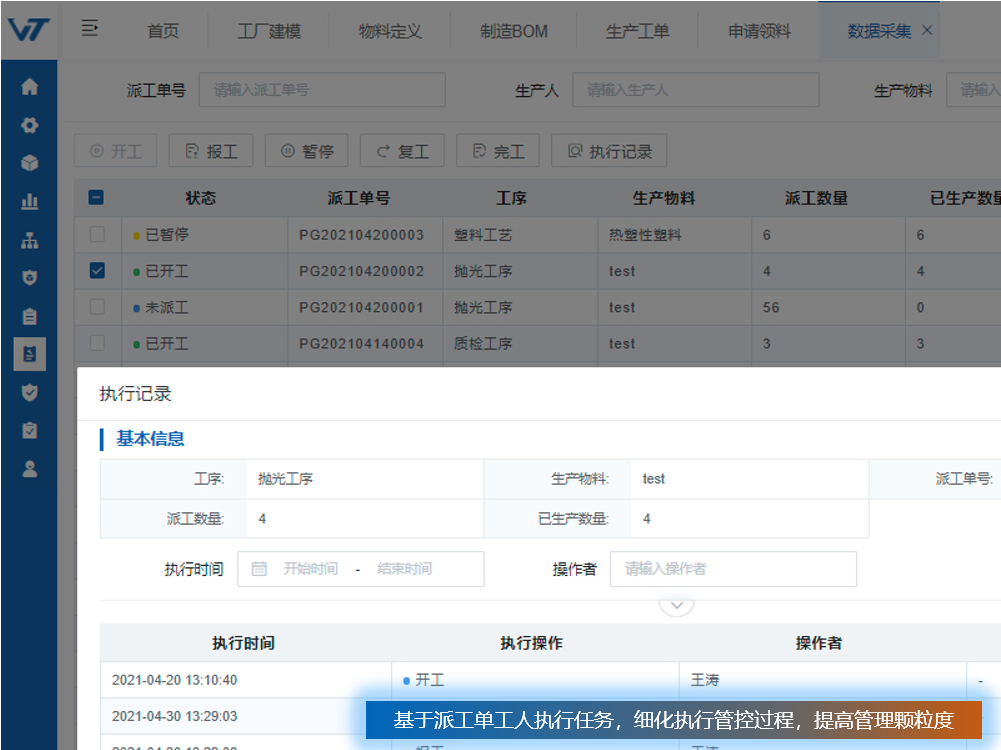Click the home icon in the sidebar

click(x=29, y=87)
